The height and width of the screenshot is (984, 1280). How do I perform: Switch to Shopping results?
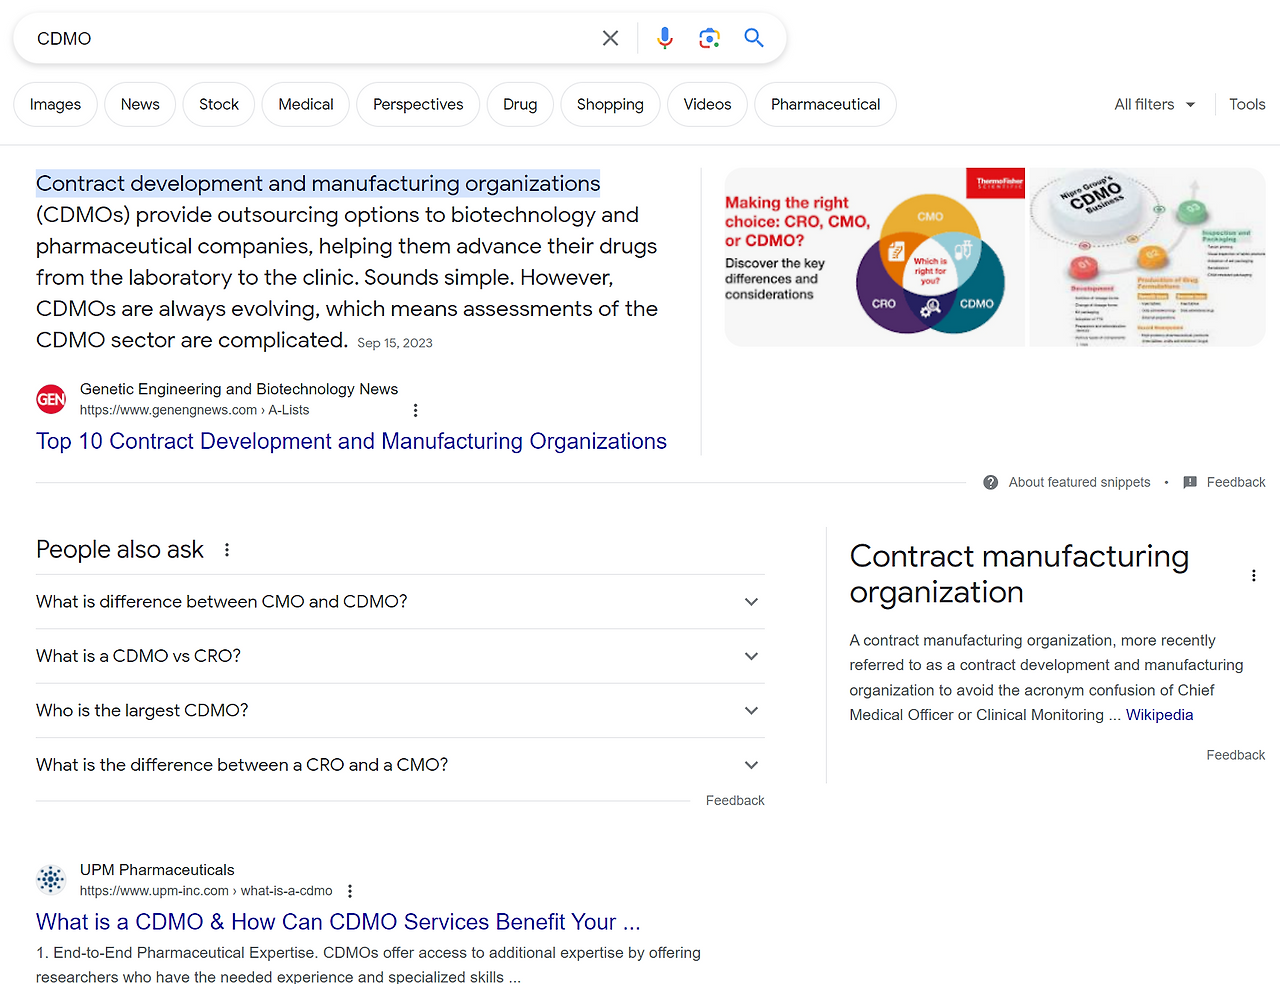[x=610, y=104]
